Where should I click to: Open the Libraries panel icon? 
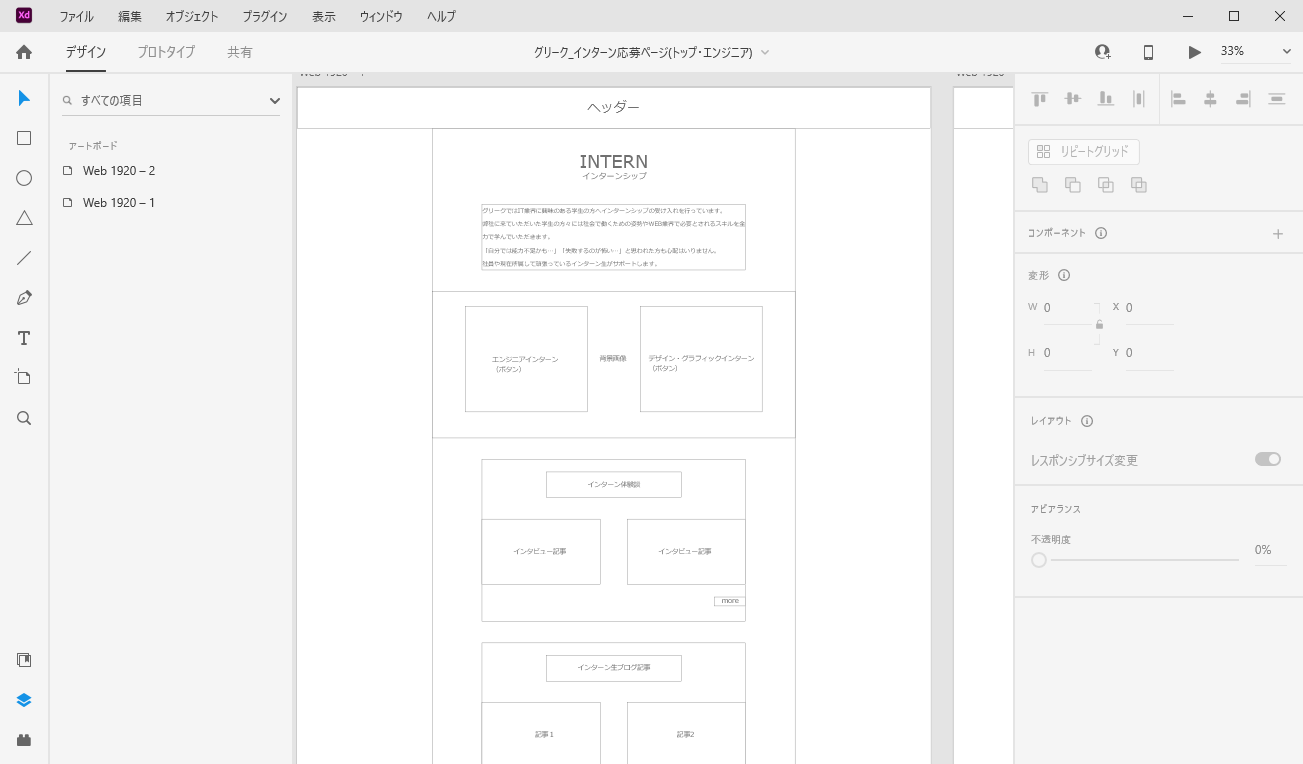coord(24,660)
